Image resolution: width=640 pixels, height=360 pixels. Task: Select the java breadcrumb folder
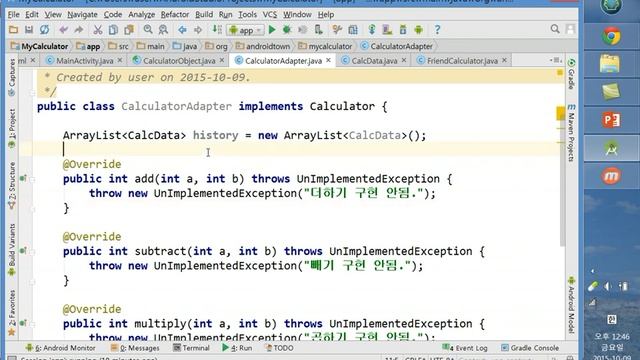click(x=185, y=47)
